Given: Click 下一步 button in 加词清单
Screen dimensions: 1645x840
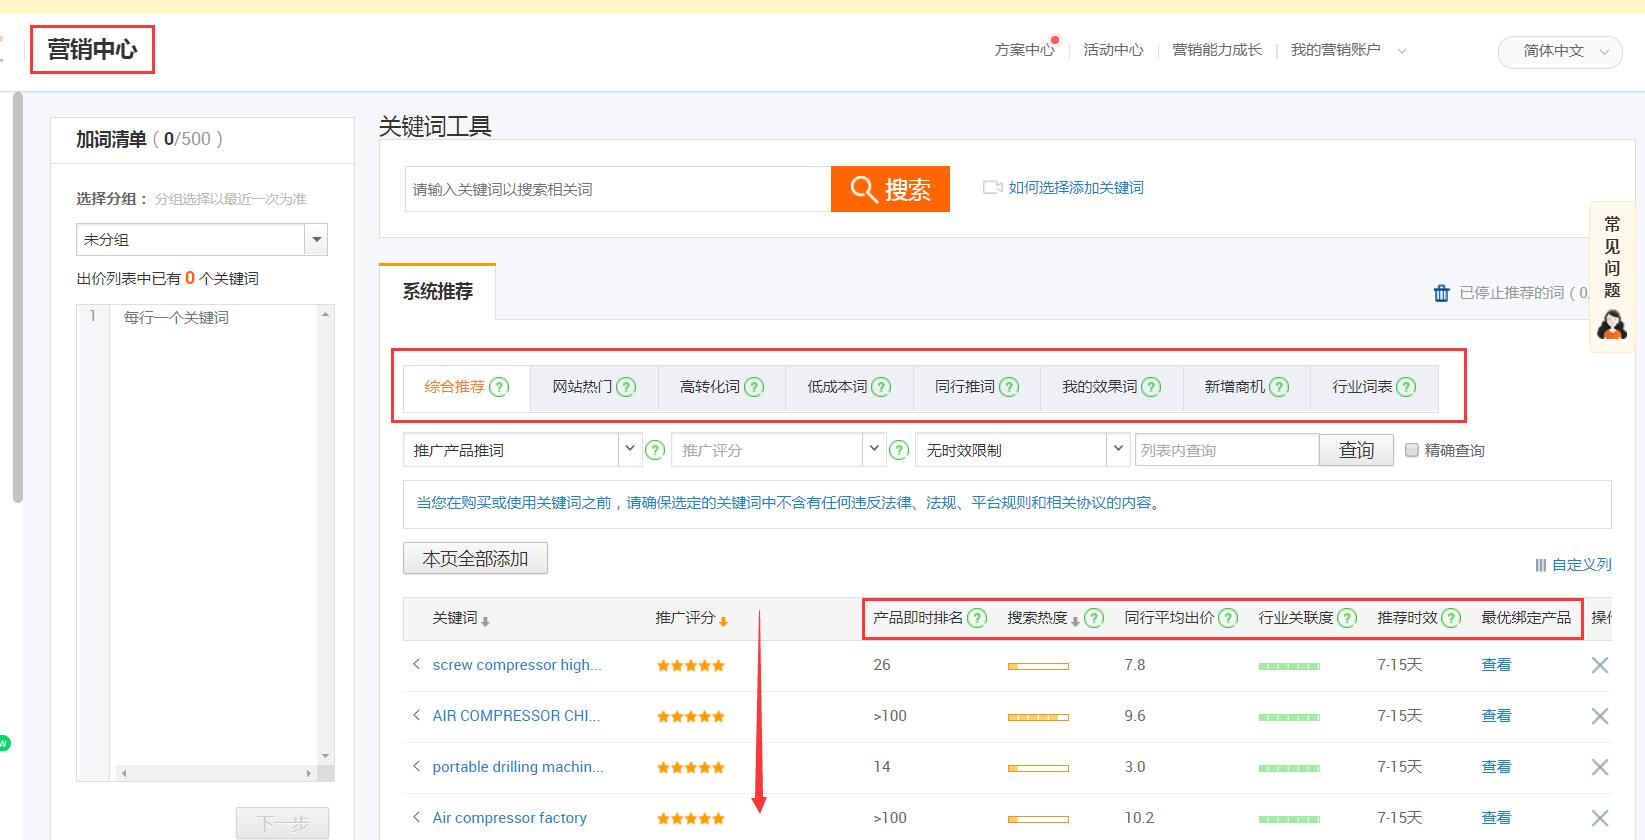Looking at the screenshot, I should click(282, 823).
